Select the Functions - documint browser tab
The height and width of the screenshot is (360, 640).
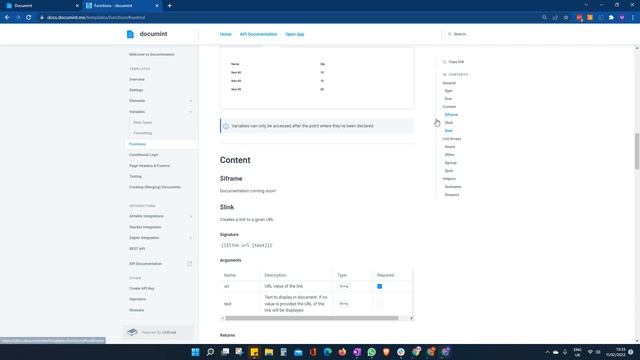(121, 6)
